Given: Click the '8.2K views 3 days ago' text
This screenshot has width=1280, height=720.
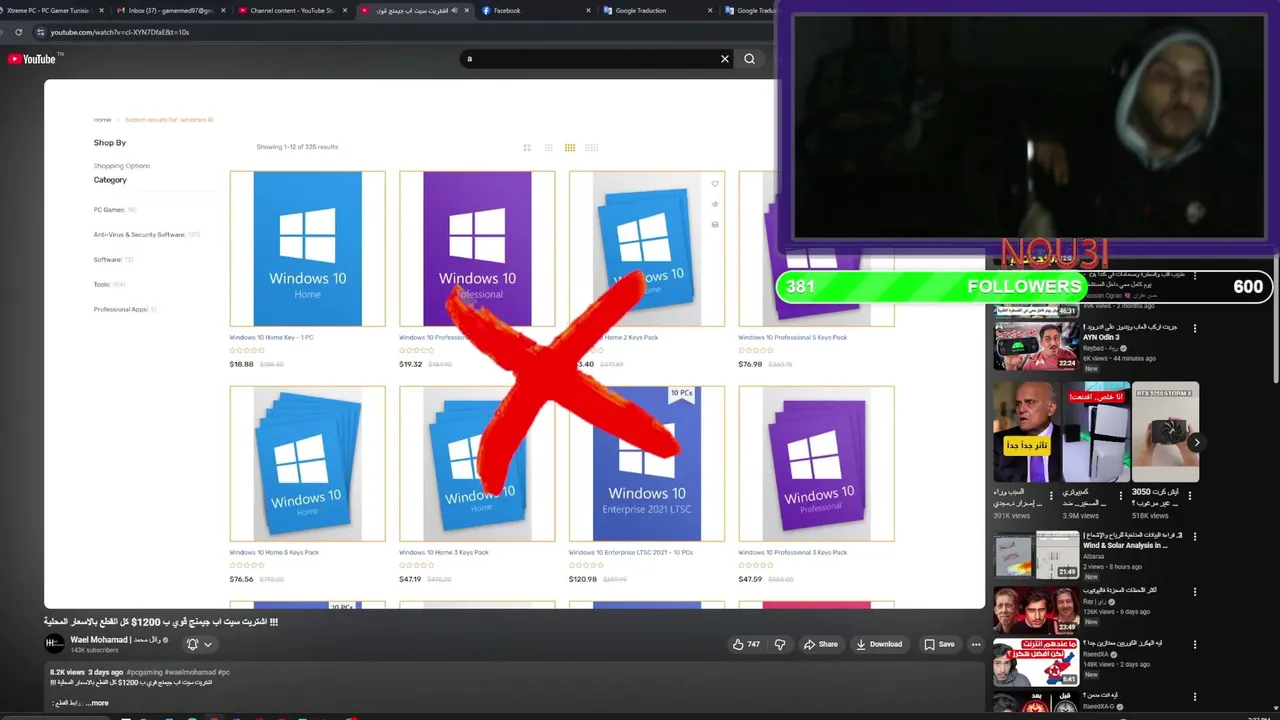Looking at the screenshot, I should coord(86,673).
